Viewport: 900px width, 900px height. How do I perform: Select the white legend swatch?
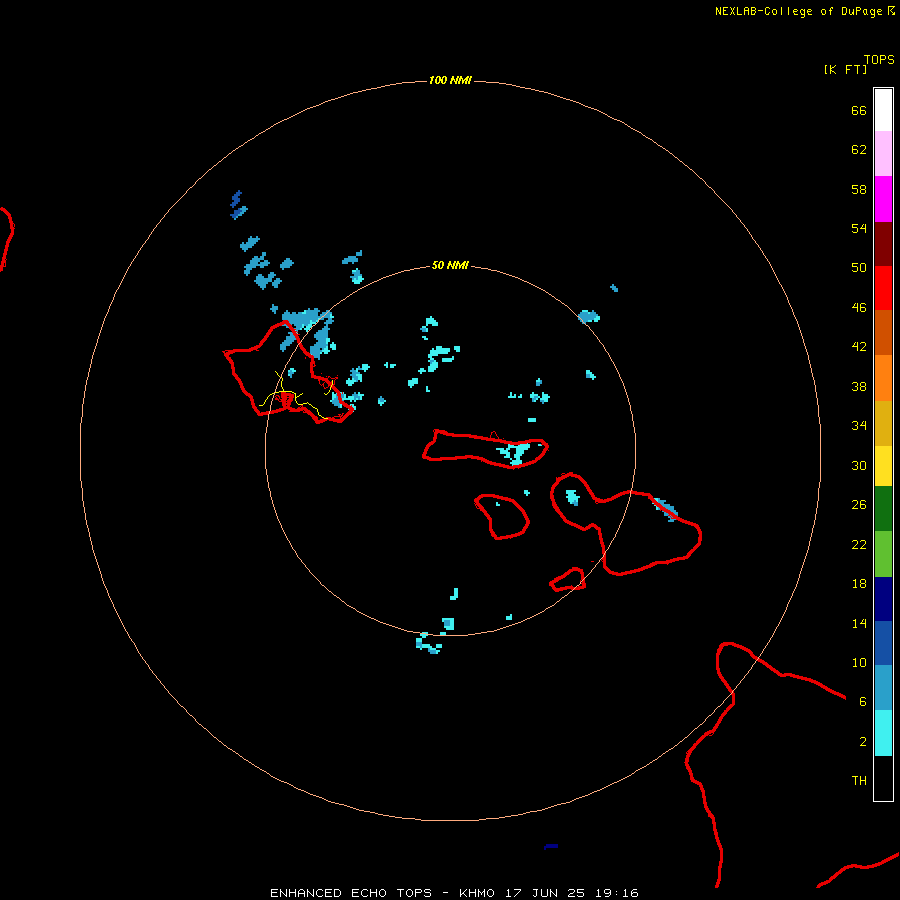pyautogui.click(x=883, y=110)
